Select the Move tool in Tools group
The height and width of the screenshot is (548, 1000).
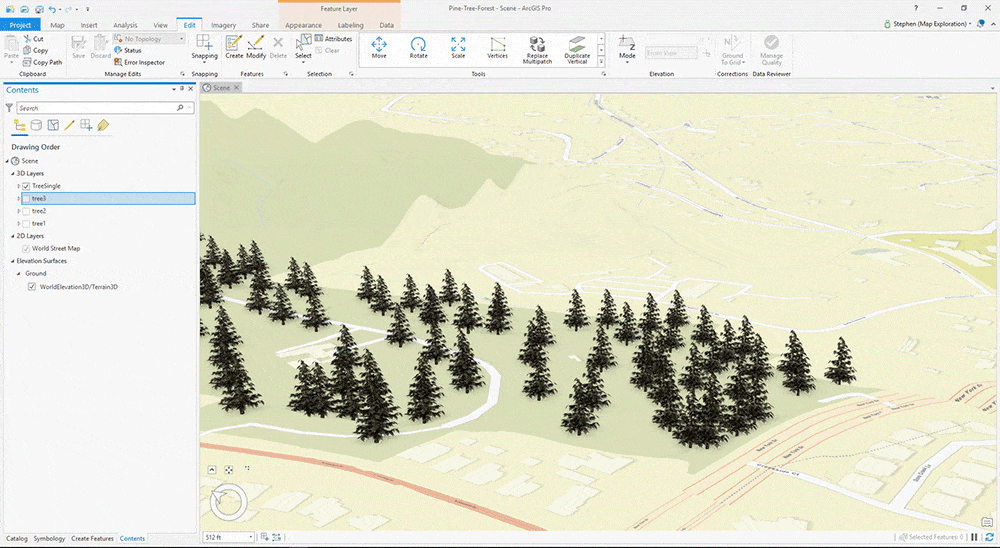click(379, 47)
